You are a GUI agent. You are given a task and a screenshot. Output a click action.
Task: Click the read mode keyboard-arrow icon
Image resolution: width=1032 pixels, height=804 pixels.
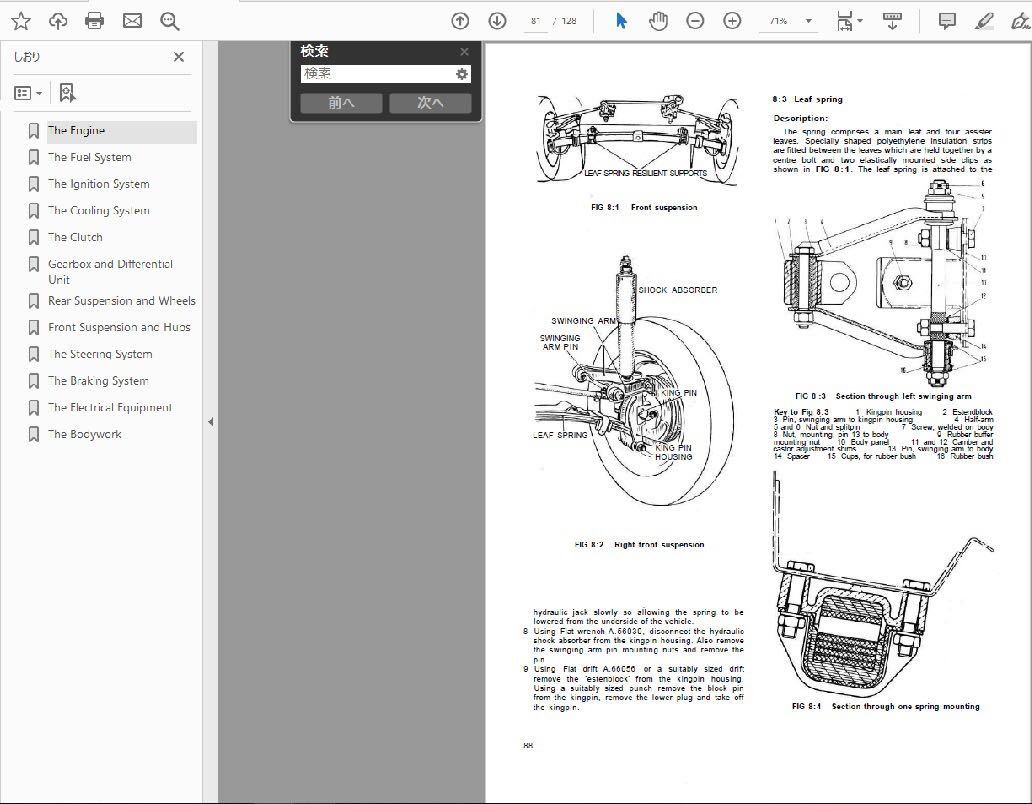click(x=892, y=21)
